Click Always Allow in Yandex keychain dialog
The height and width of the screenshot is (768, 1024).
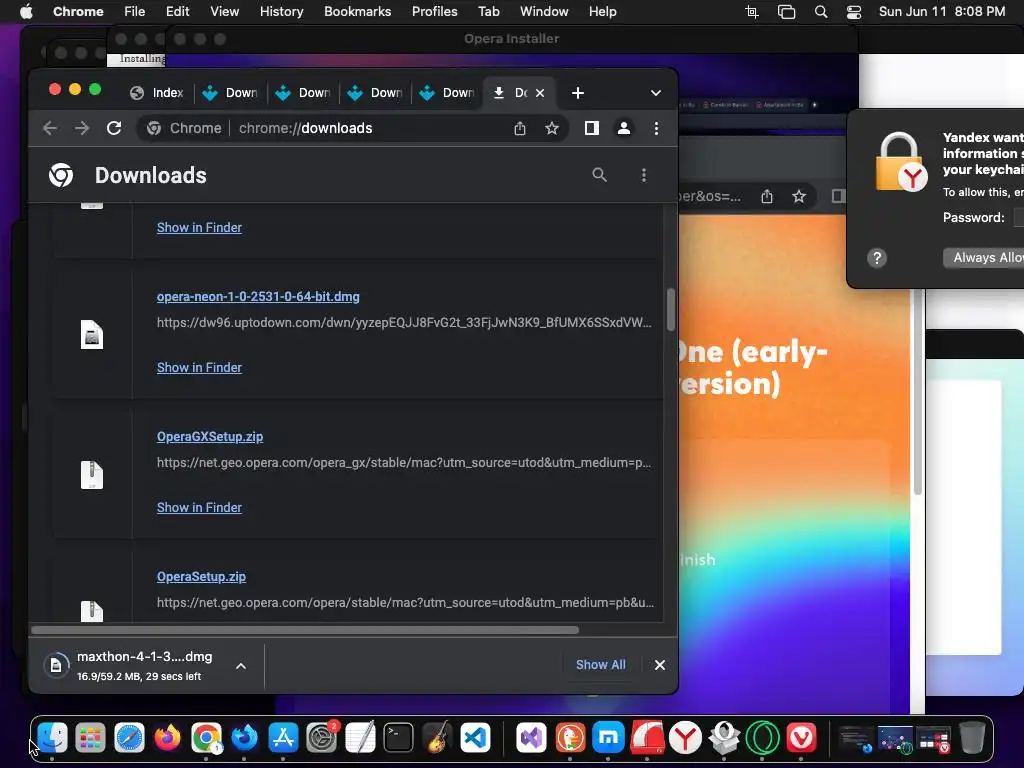click(984, 258)
